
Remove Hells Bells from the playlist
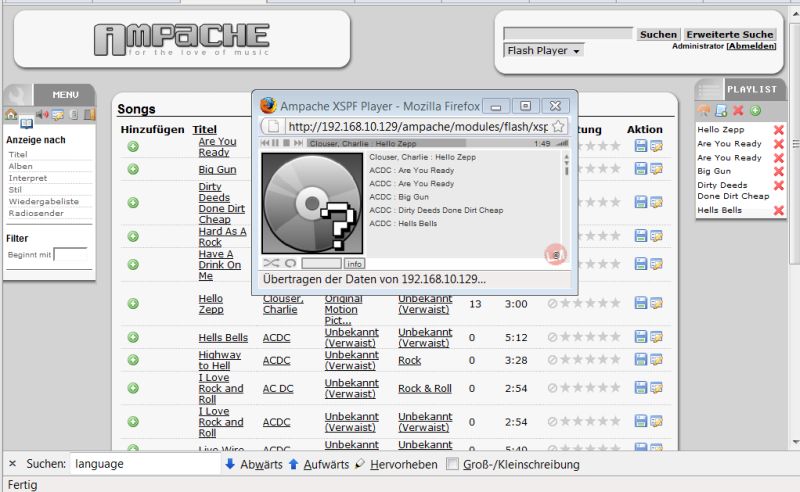pos(779,210)
